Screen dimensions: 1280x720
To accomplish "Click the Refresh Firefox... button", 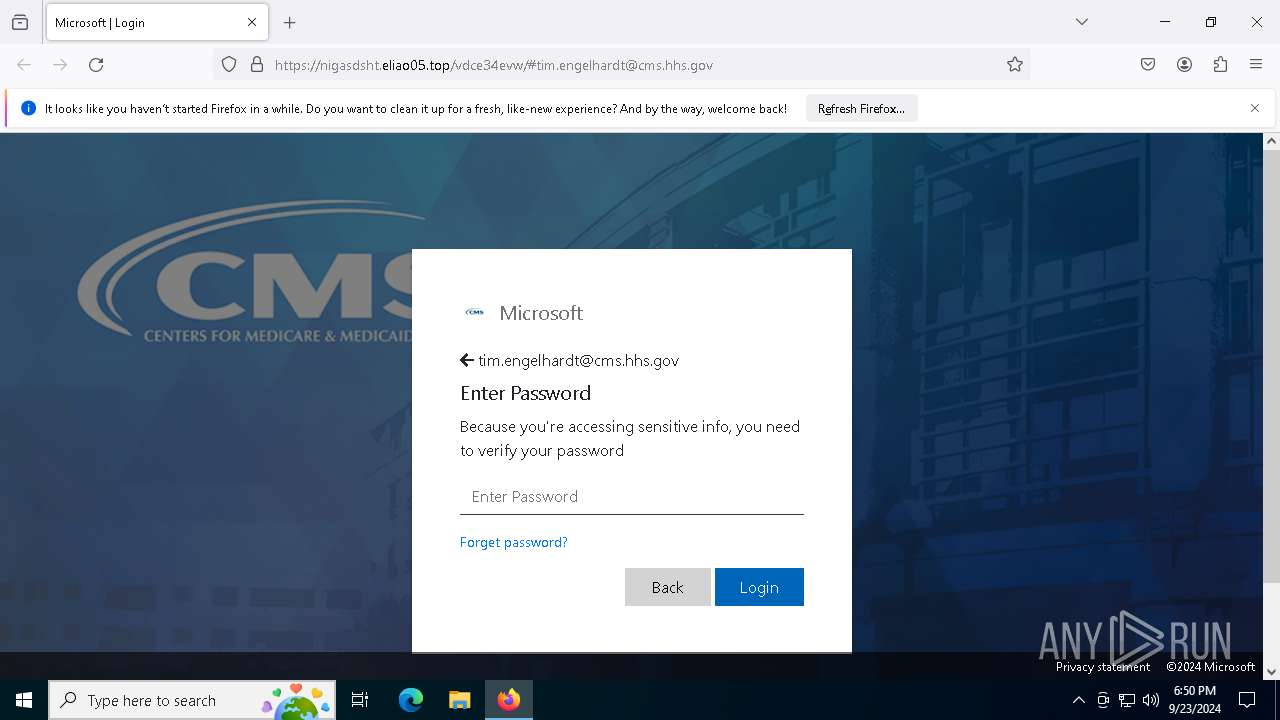I will (x=861, y=109).
